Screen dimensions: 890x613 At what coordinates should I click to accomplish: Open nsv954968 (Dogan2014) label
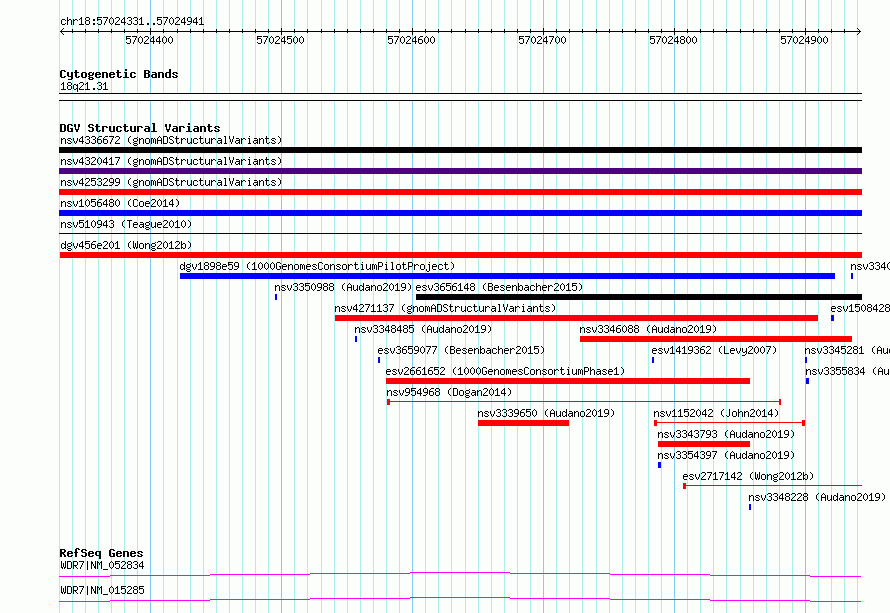449,392
